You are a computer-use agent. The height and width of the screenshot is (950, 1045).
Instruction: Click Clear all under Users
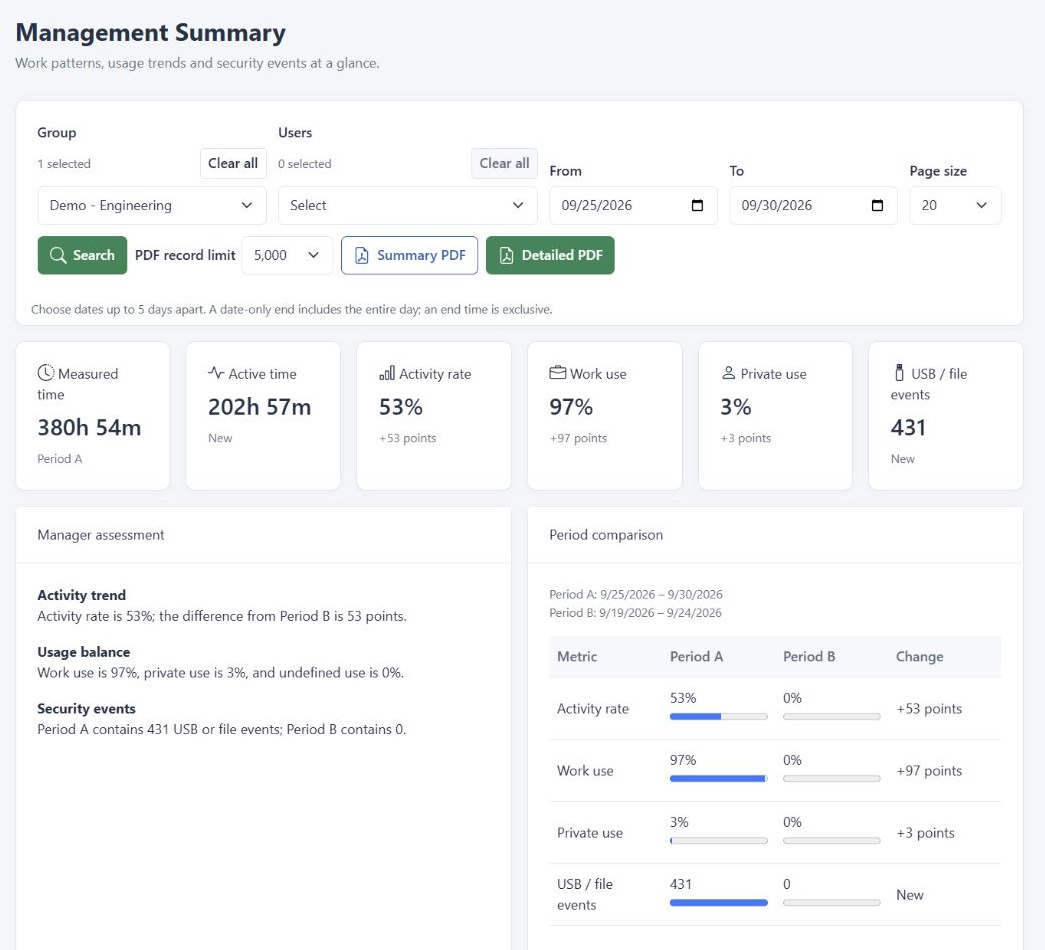point(505,163)
